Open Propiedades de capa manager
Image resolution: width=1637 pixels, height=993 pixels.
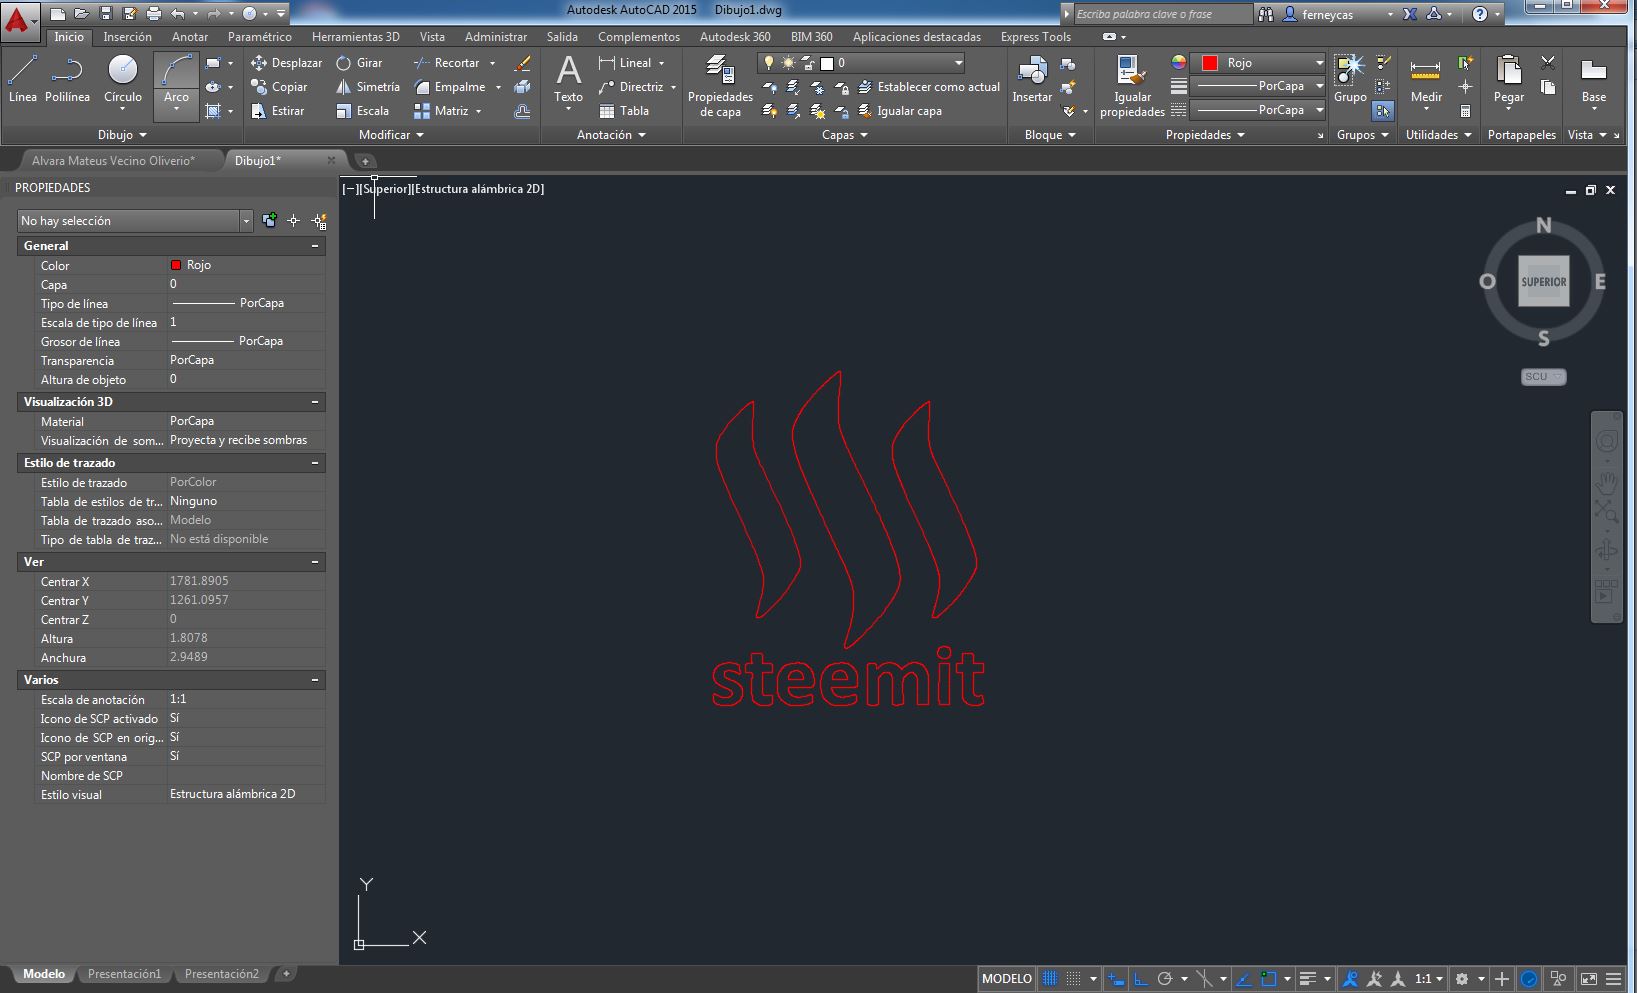click(720, 86)
